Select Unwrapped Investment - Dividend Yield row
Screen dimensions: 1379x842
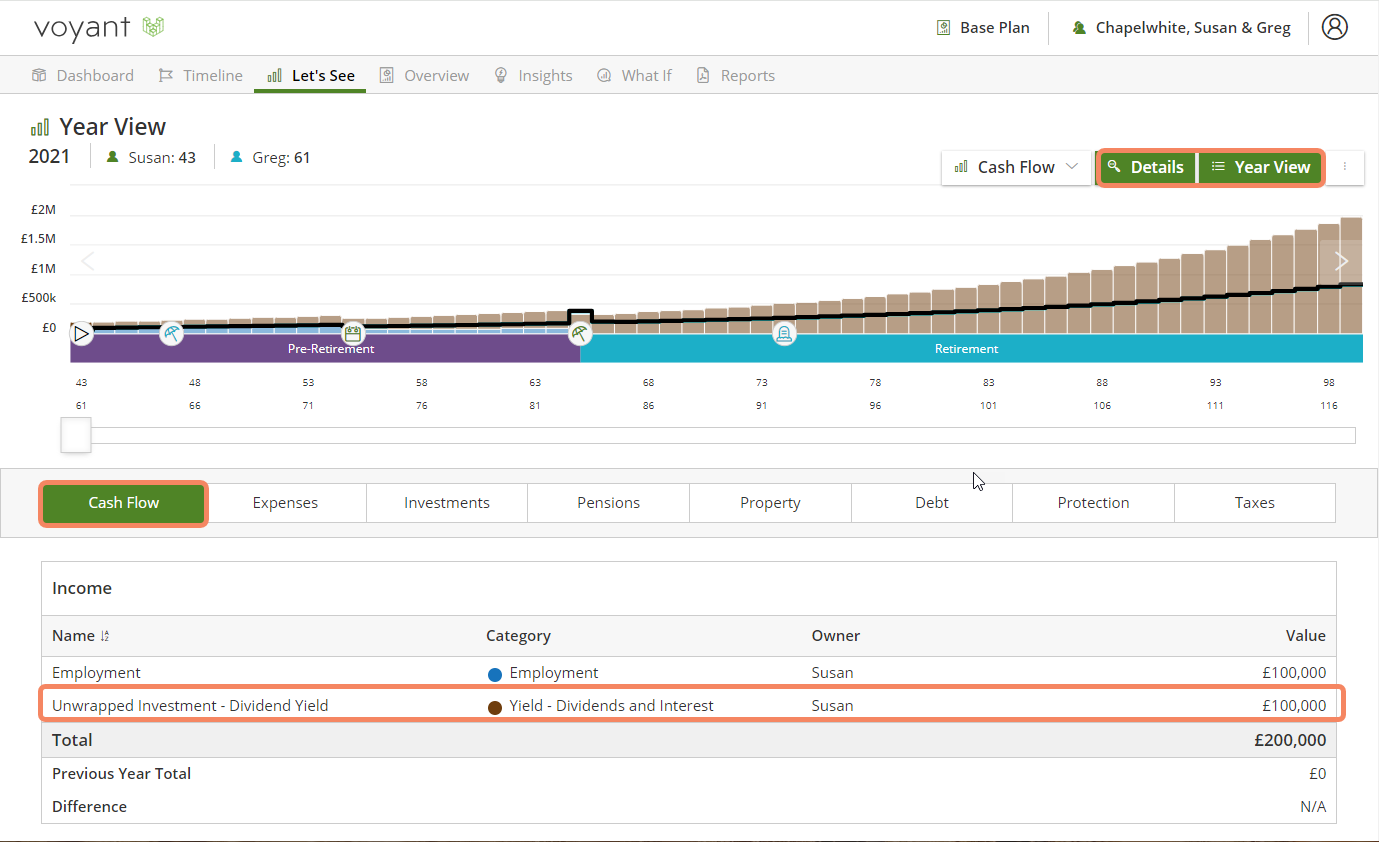[x=690, y=705]
